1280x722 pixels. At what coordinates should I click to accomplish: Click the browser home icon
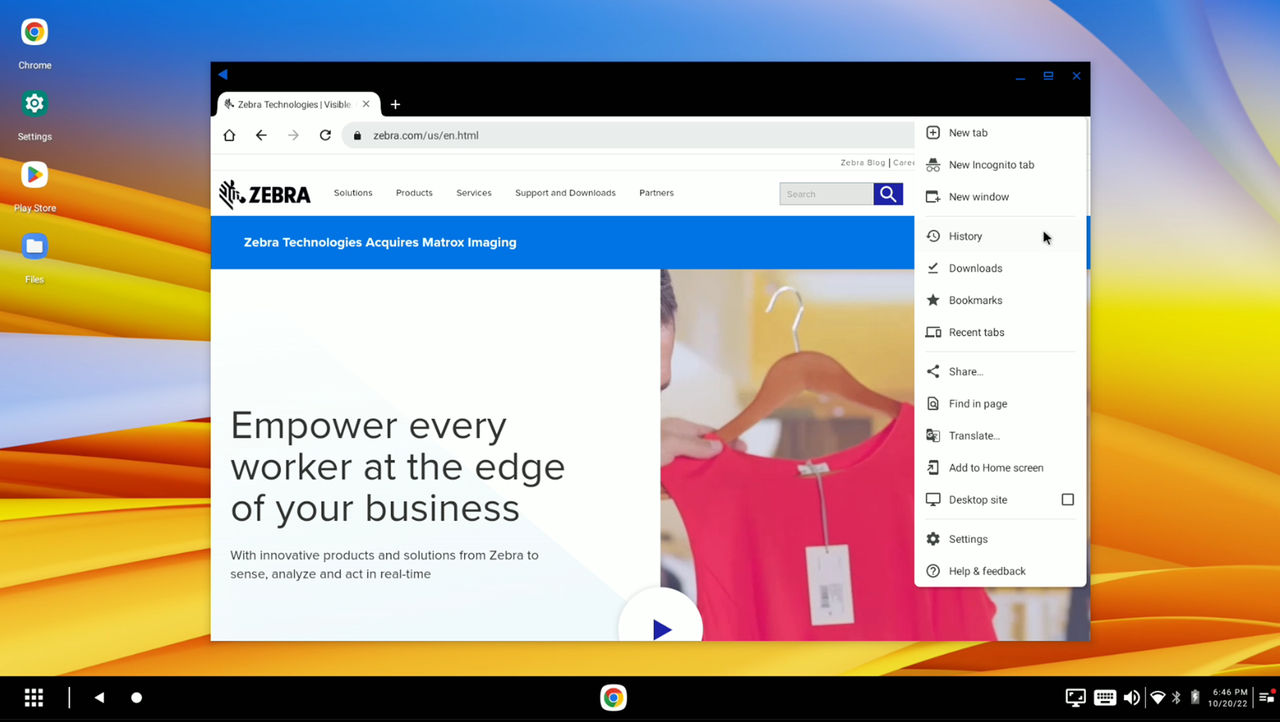tap(229, 135)
